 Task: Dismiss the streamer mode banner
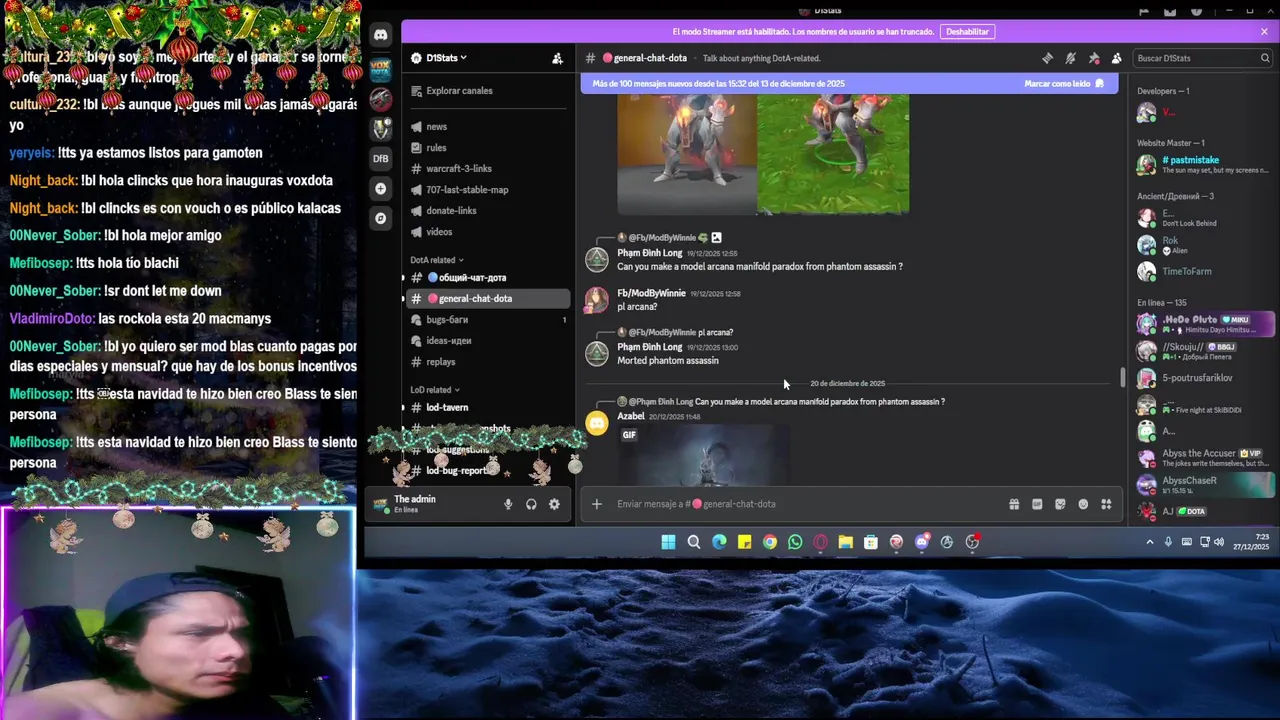point(1264,32)
